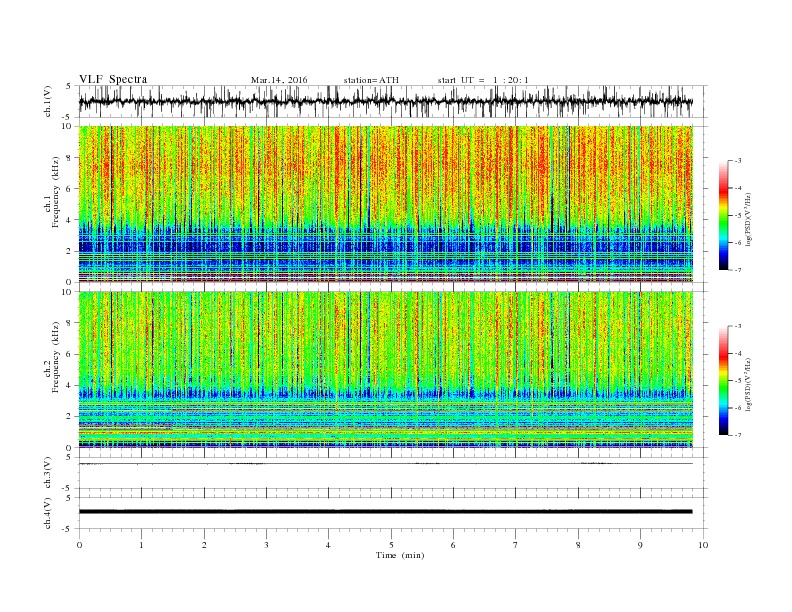792x612 pixels.
Task: Click time axis tick label "4"
Action: point(328,545)
